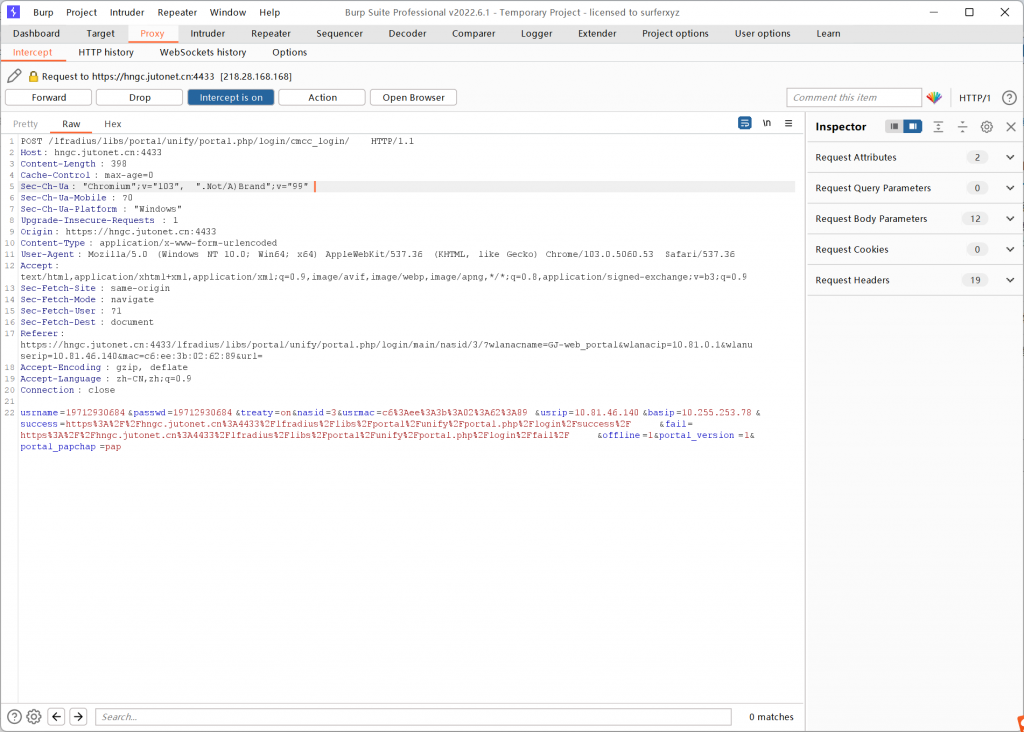Open the rainbow highlight color picker

(934, 98)
